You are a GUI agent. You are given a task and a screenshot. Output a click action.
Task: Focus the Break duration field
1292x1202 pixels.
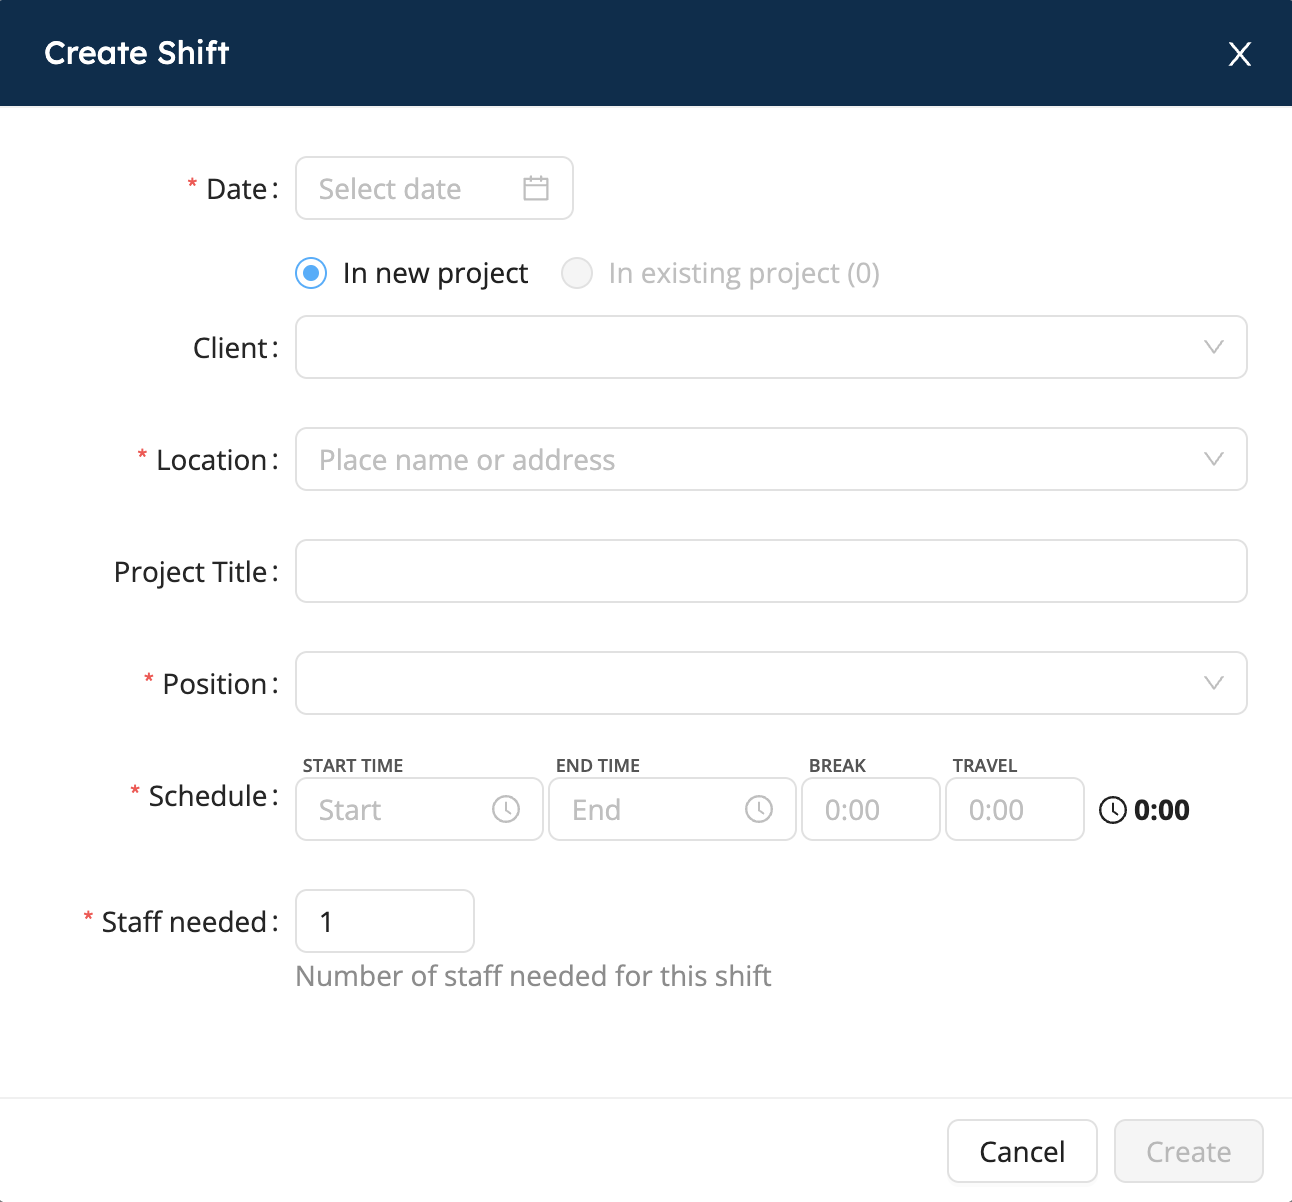[871, 809]
